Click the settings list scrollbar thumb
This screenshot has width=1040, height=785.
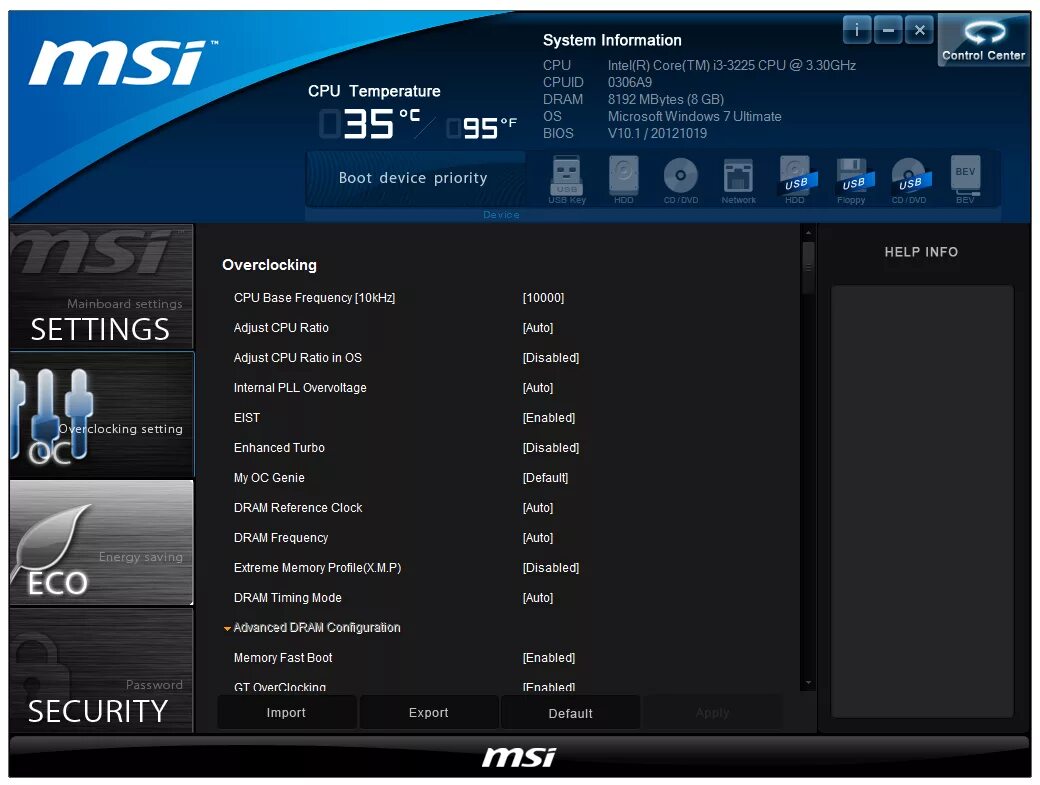[808, 267]
